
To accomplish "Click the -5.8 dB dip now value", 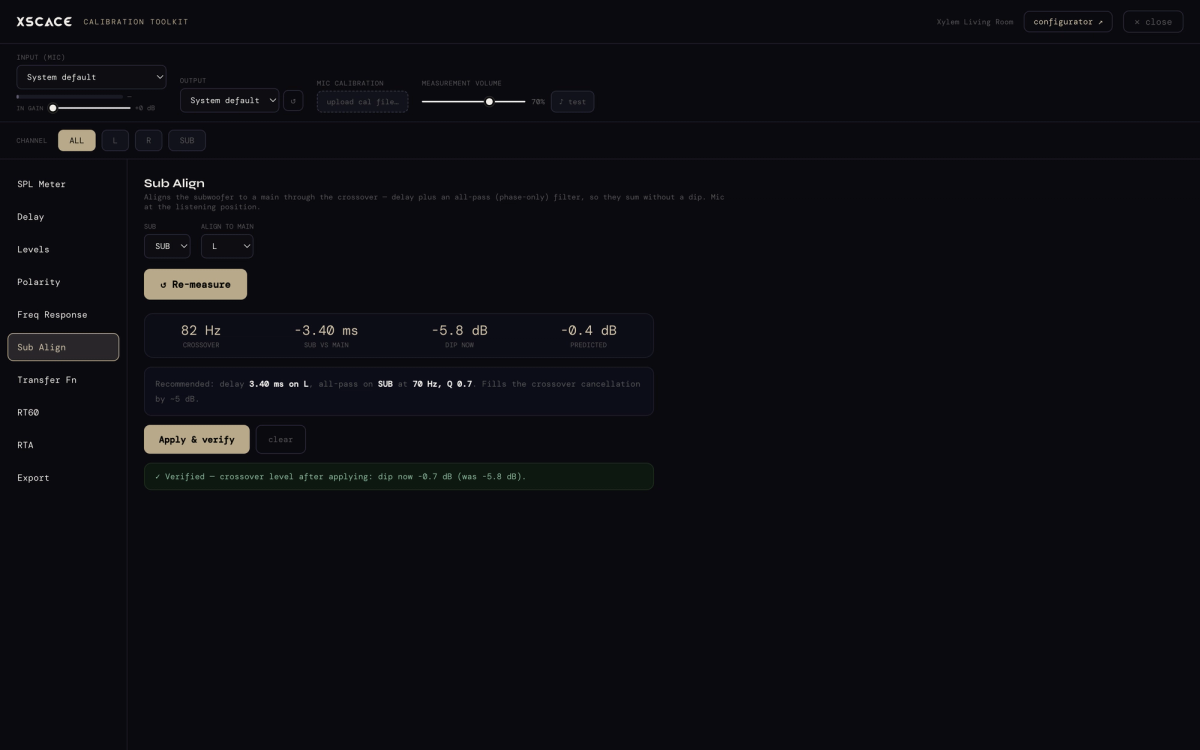I will [460, 330].
